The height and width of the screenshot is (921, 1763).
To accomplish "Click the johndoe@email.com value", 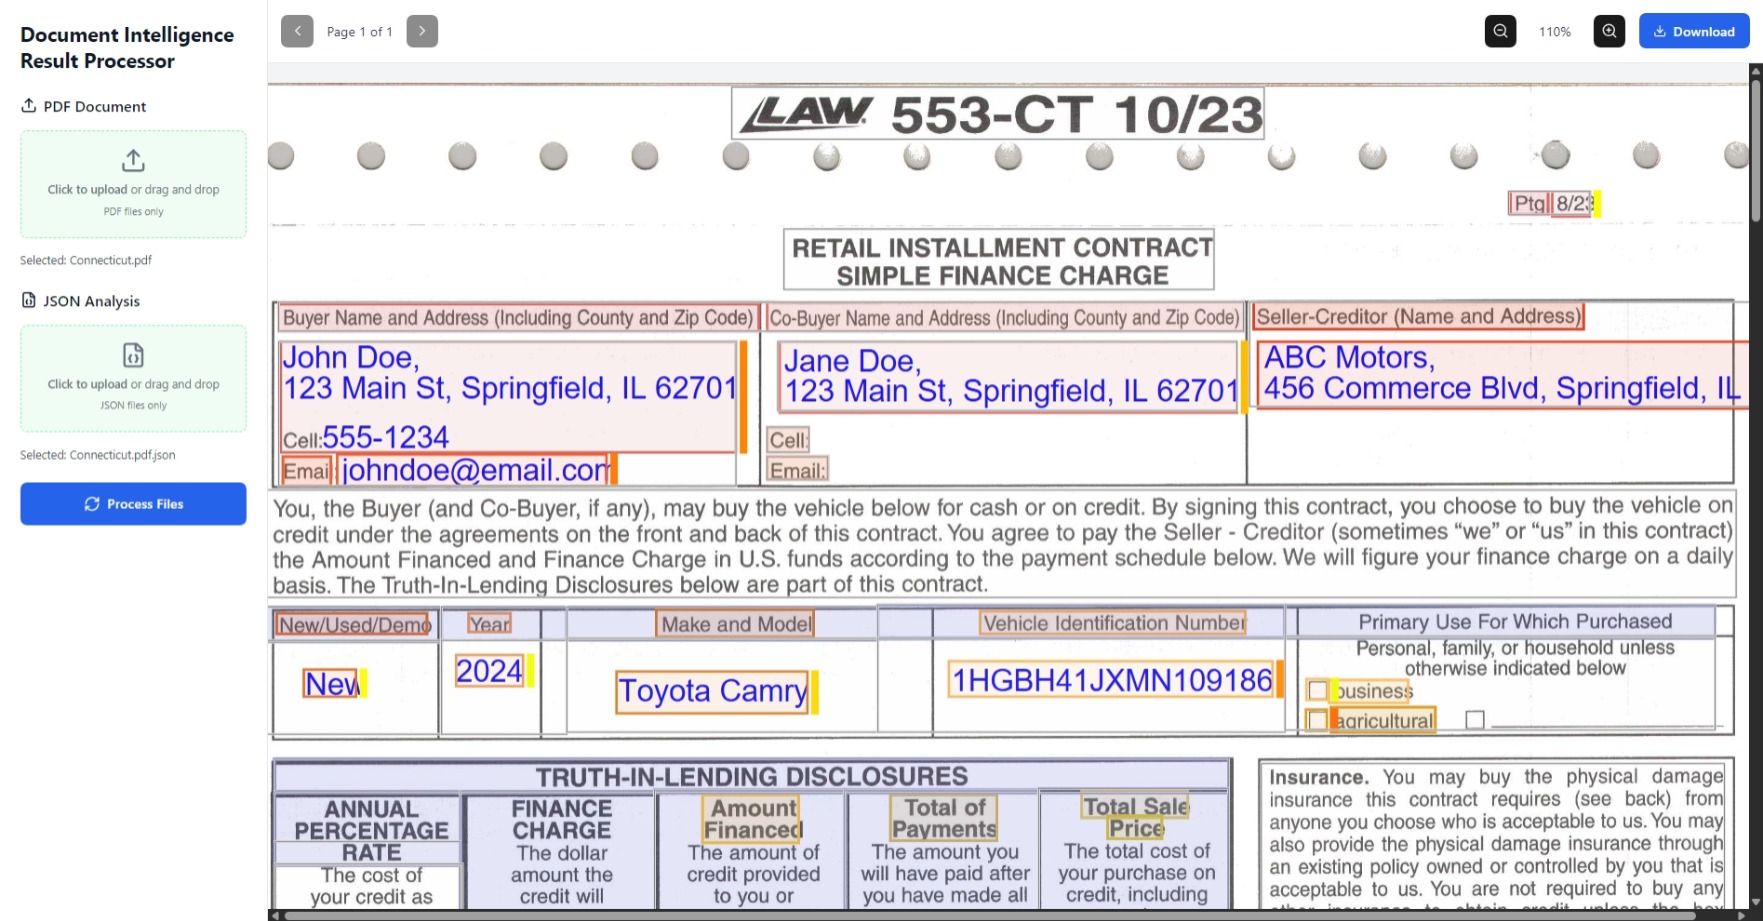I will coord(474,470).
